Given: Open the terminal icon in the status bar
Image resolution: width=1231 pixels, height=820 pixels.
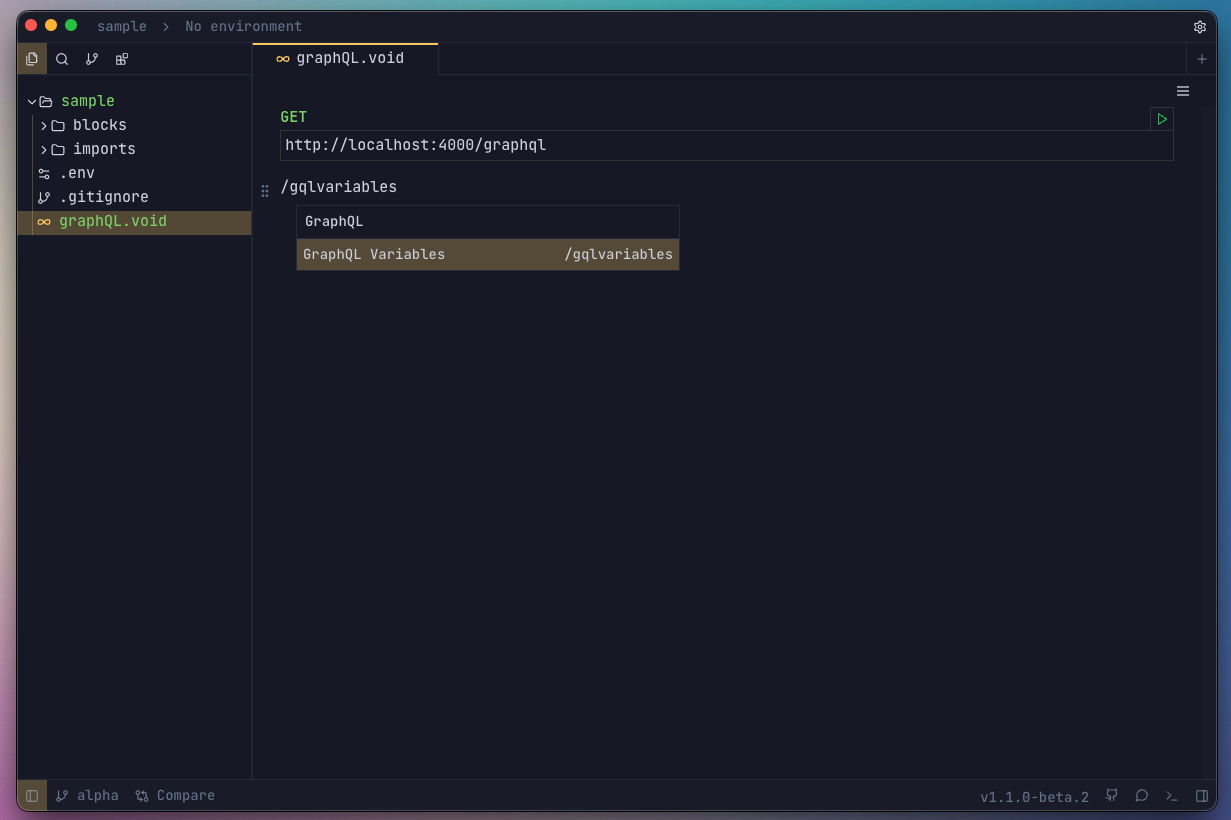Looking at the screenshot, I should [x=1171, y=795].
